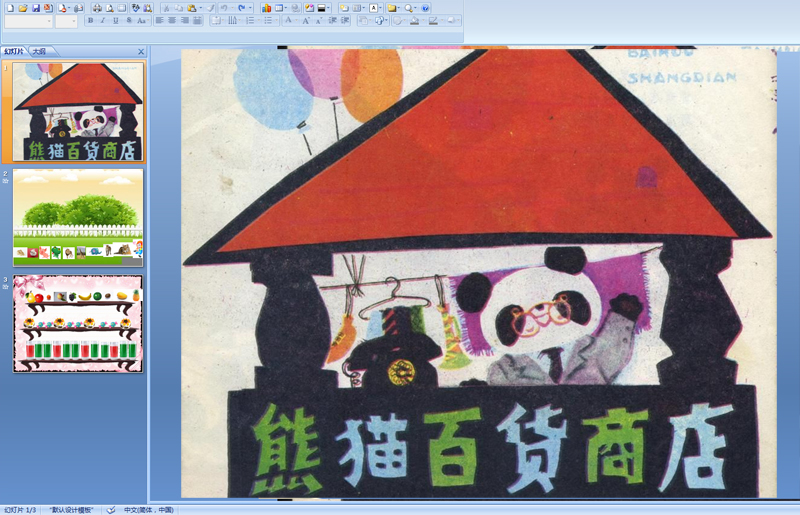Image resolution: width=800 pixels, height=515 pixels.
Task: Apply distributed text alignment
Action: (x=197, y=20)
